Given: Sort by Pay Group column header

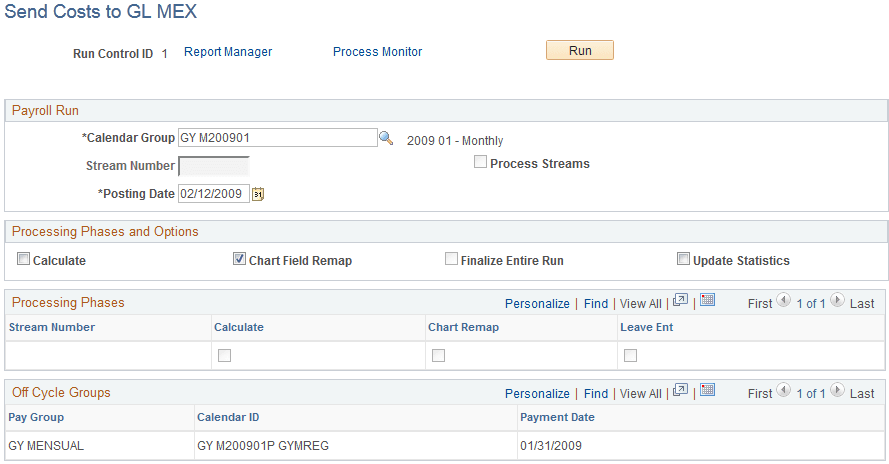Looking at the screenshot, I should pyautogui.click(x=36, y=417).
